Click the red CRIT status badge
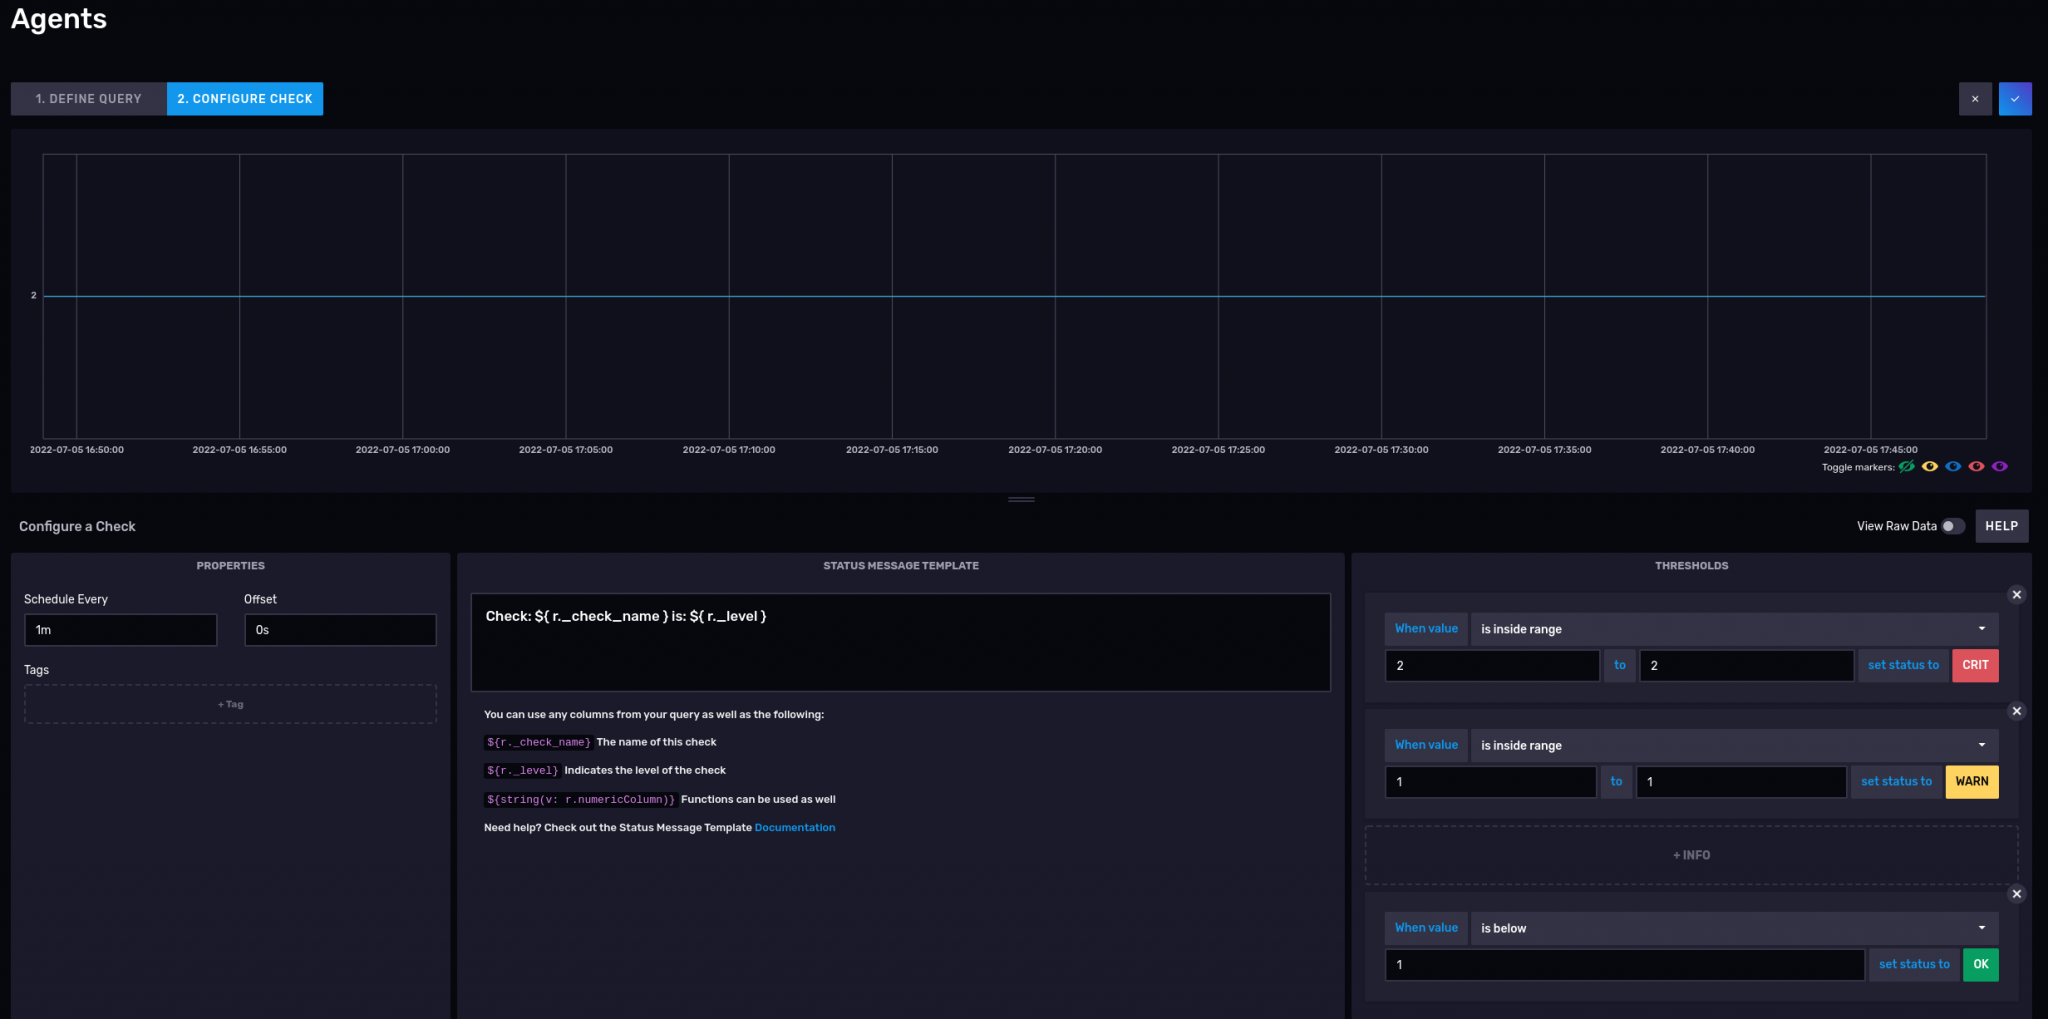Viewport: 2048px width, 1019px height. point(1975,665)
